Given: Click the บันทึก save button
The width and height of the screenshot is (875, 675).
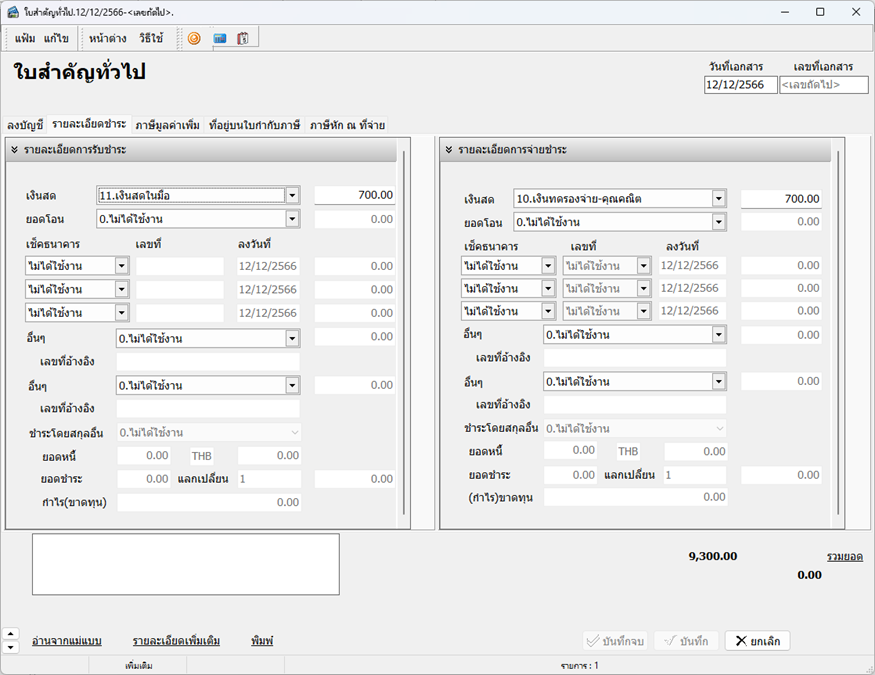Looking at the screenshot, I should click(x=686, y=641).
